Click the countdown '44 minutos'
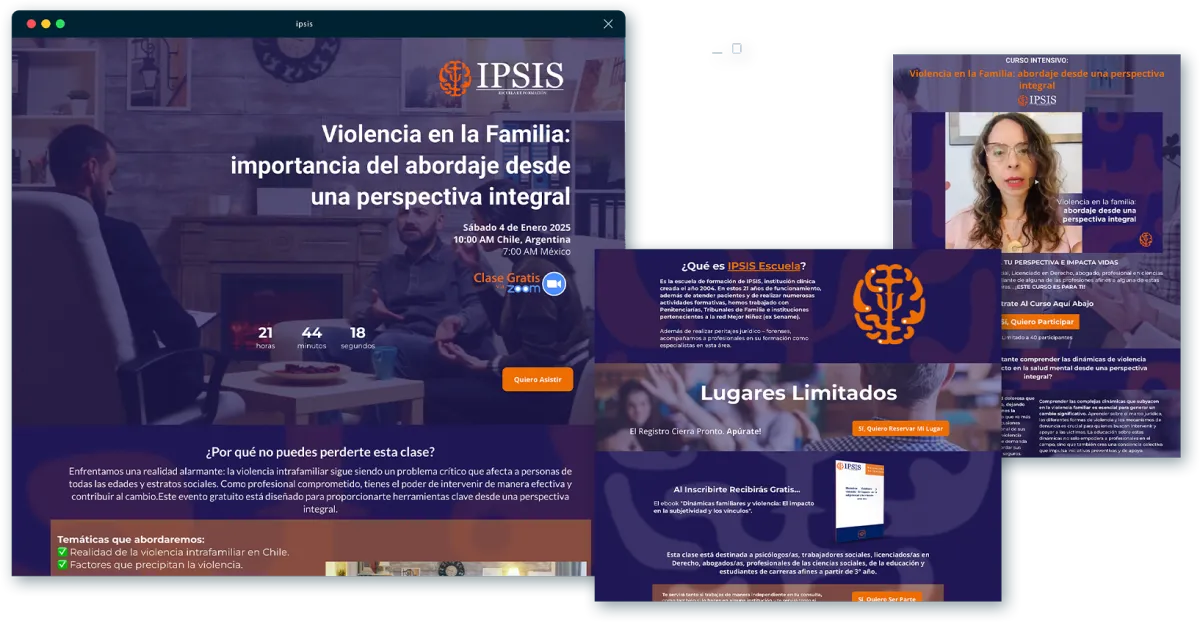The image size is (1200, 622). click(x=312, y=337)
